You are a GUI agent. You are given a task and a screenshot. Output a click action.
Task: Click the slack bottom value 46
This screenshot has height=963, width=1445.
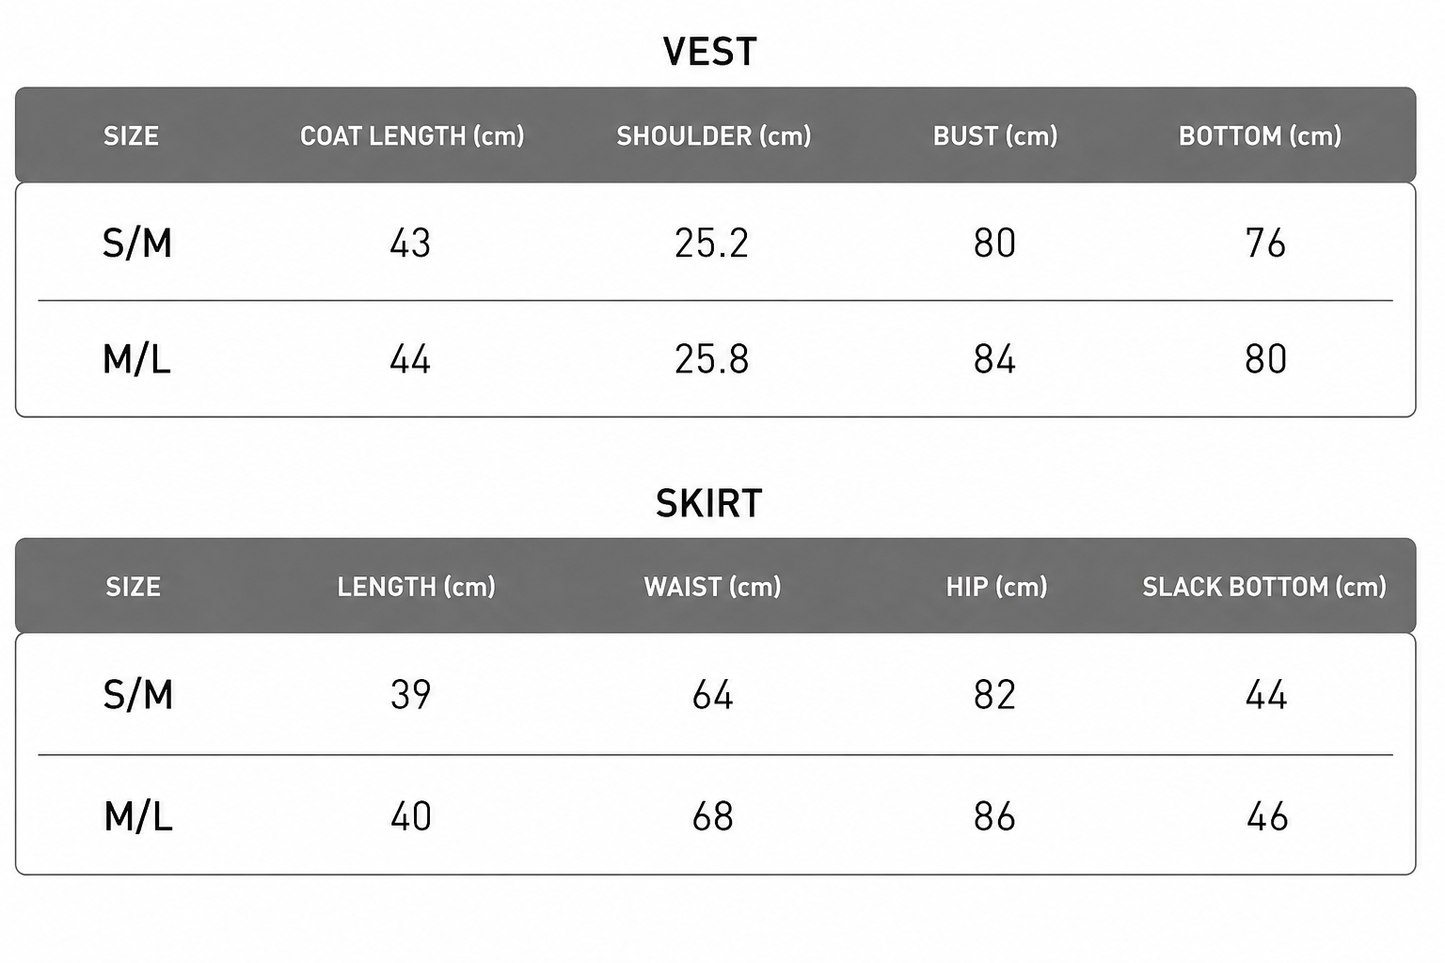point(1267,817)
